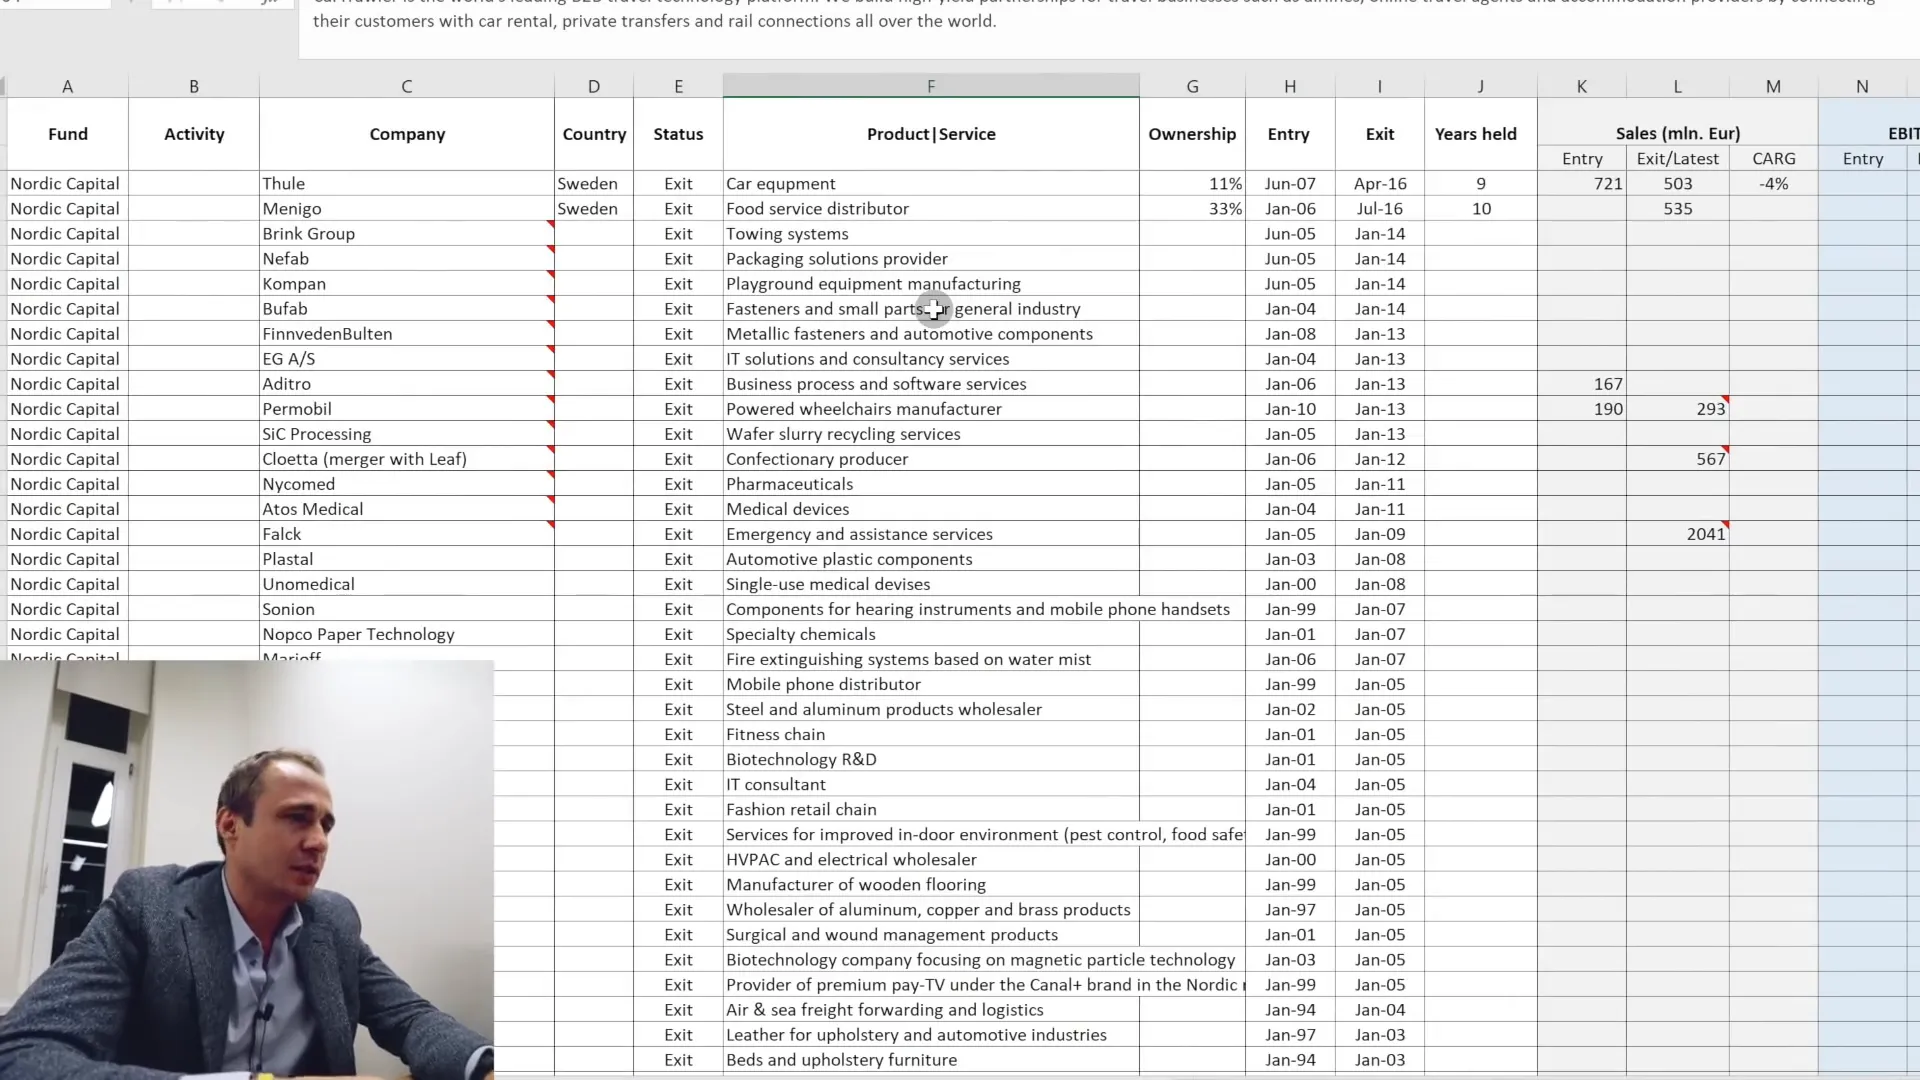This screenshot has height=1080, width=1920.
Task: Click the Country header cell
Action: click(x=594, y=134)
